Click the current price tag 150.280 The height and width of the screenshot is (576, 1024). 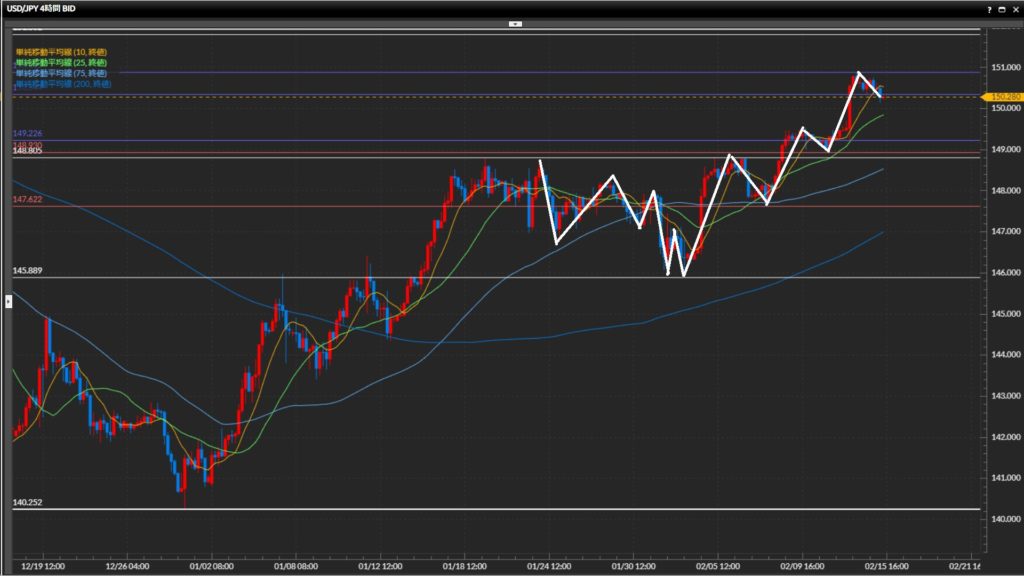(1004, 97)
